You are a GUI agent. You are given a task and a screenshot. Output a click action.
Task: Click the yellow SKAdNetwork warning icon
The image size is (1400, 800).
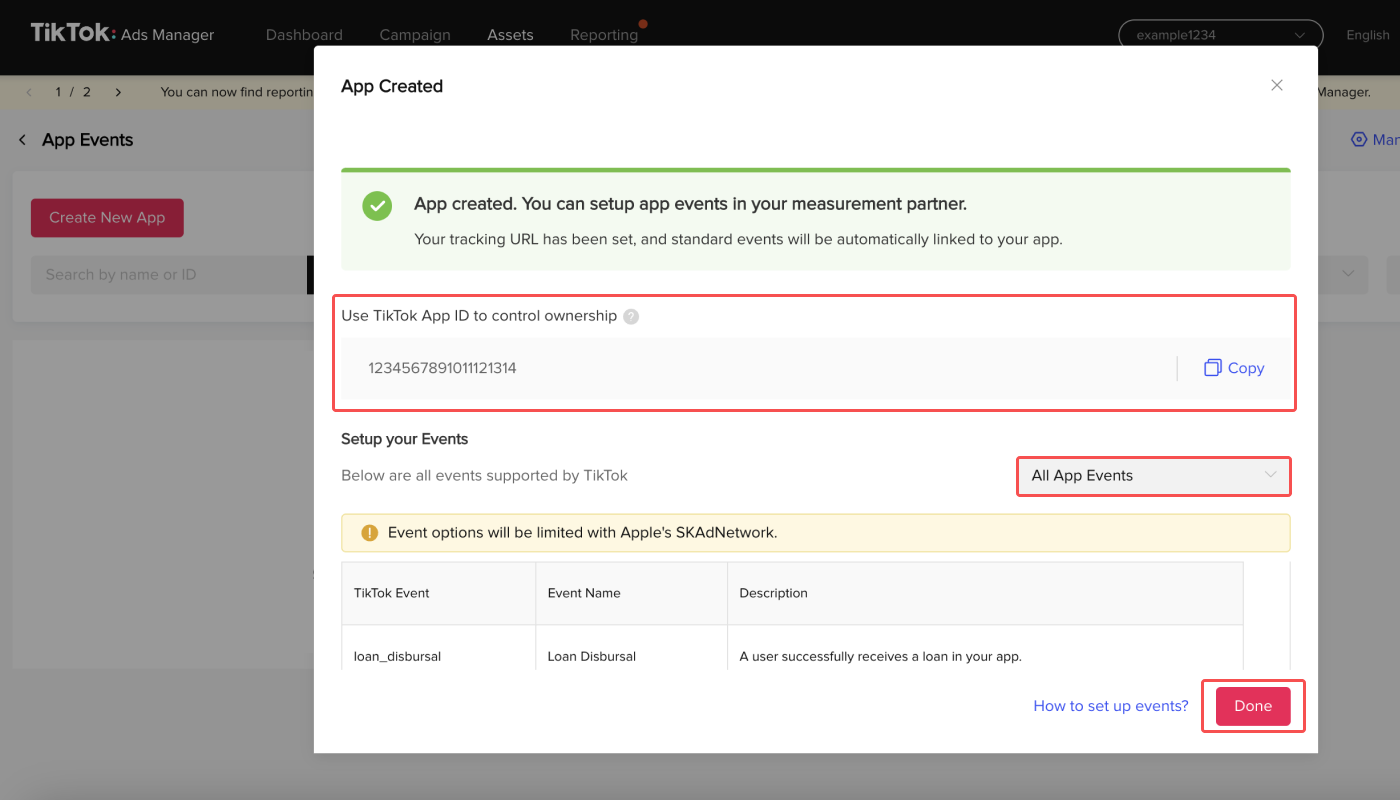pyautogui.click(x=370, y=533)
